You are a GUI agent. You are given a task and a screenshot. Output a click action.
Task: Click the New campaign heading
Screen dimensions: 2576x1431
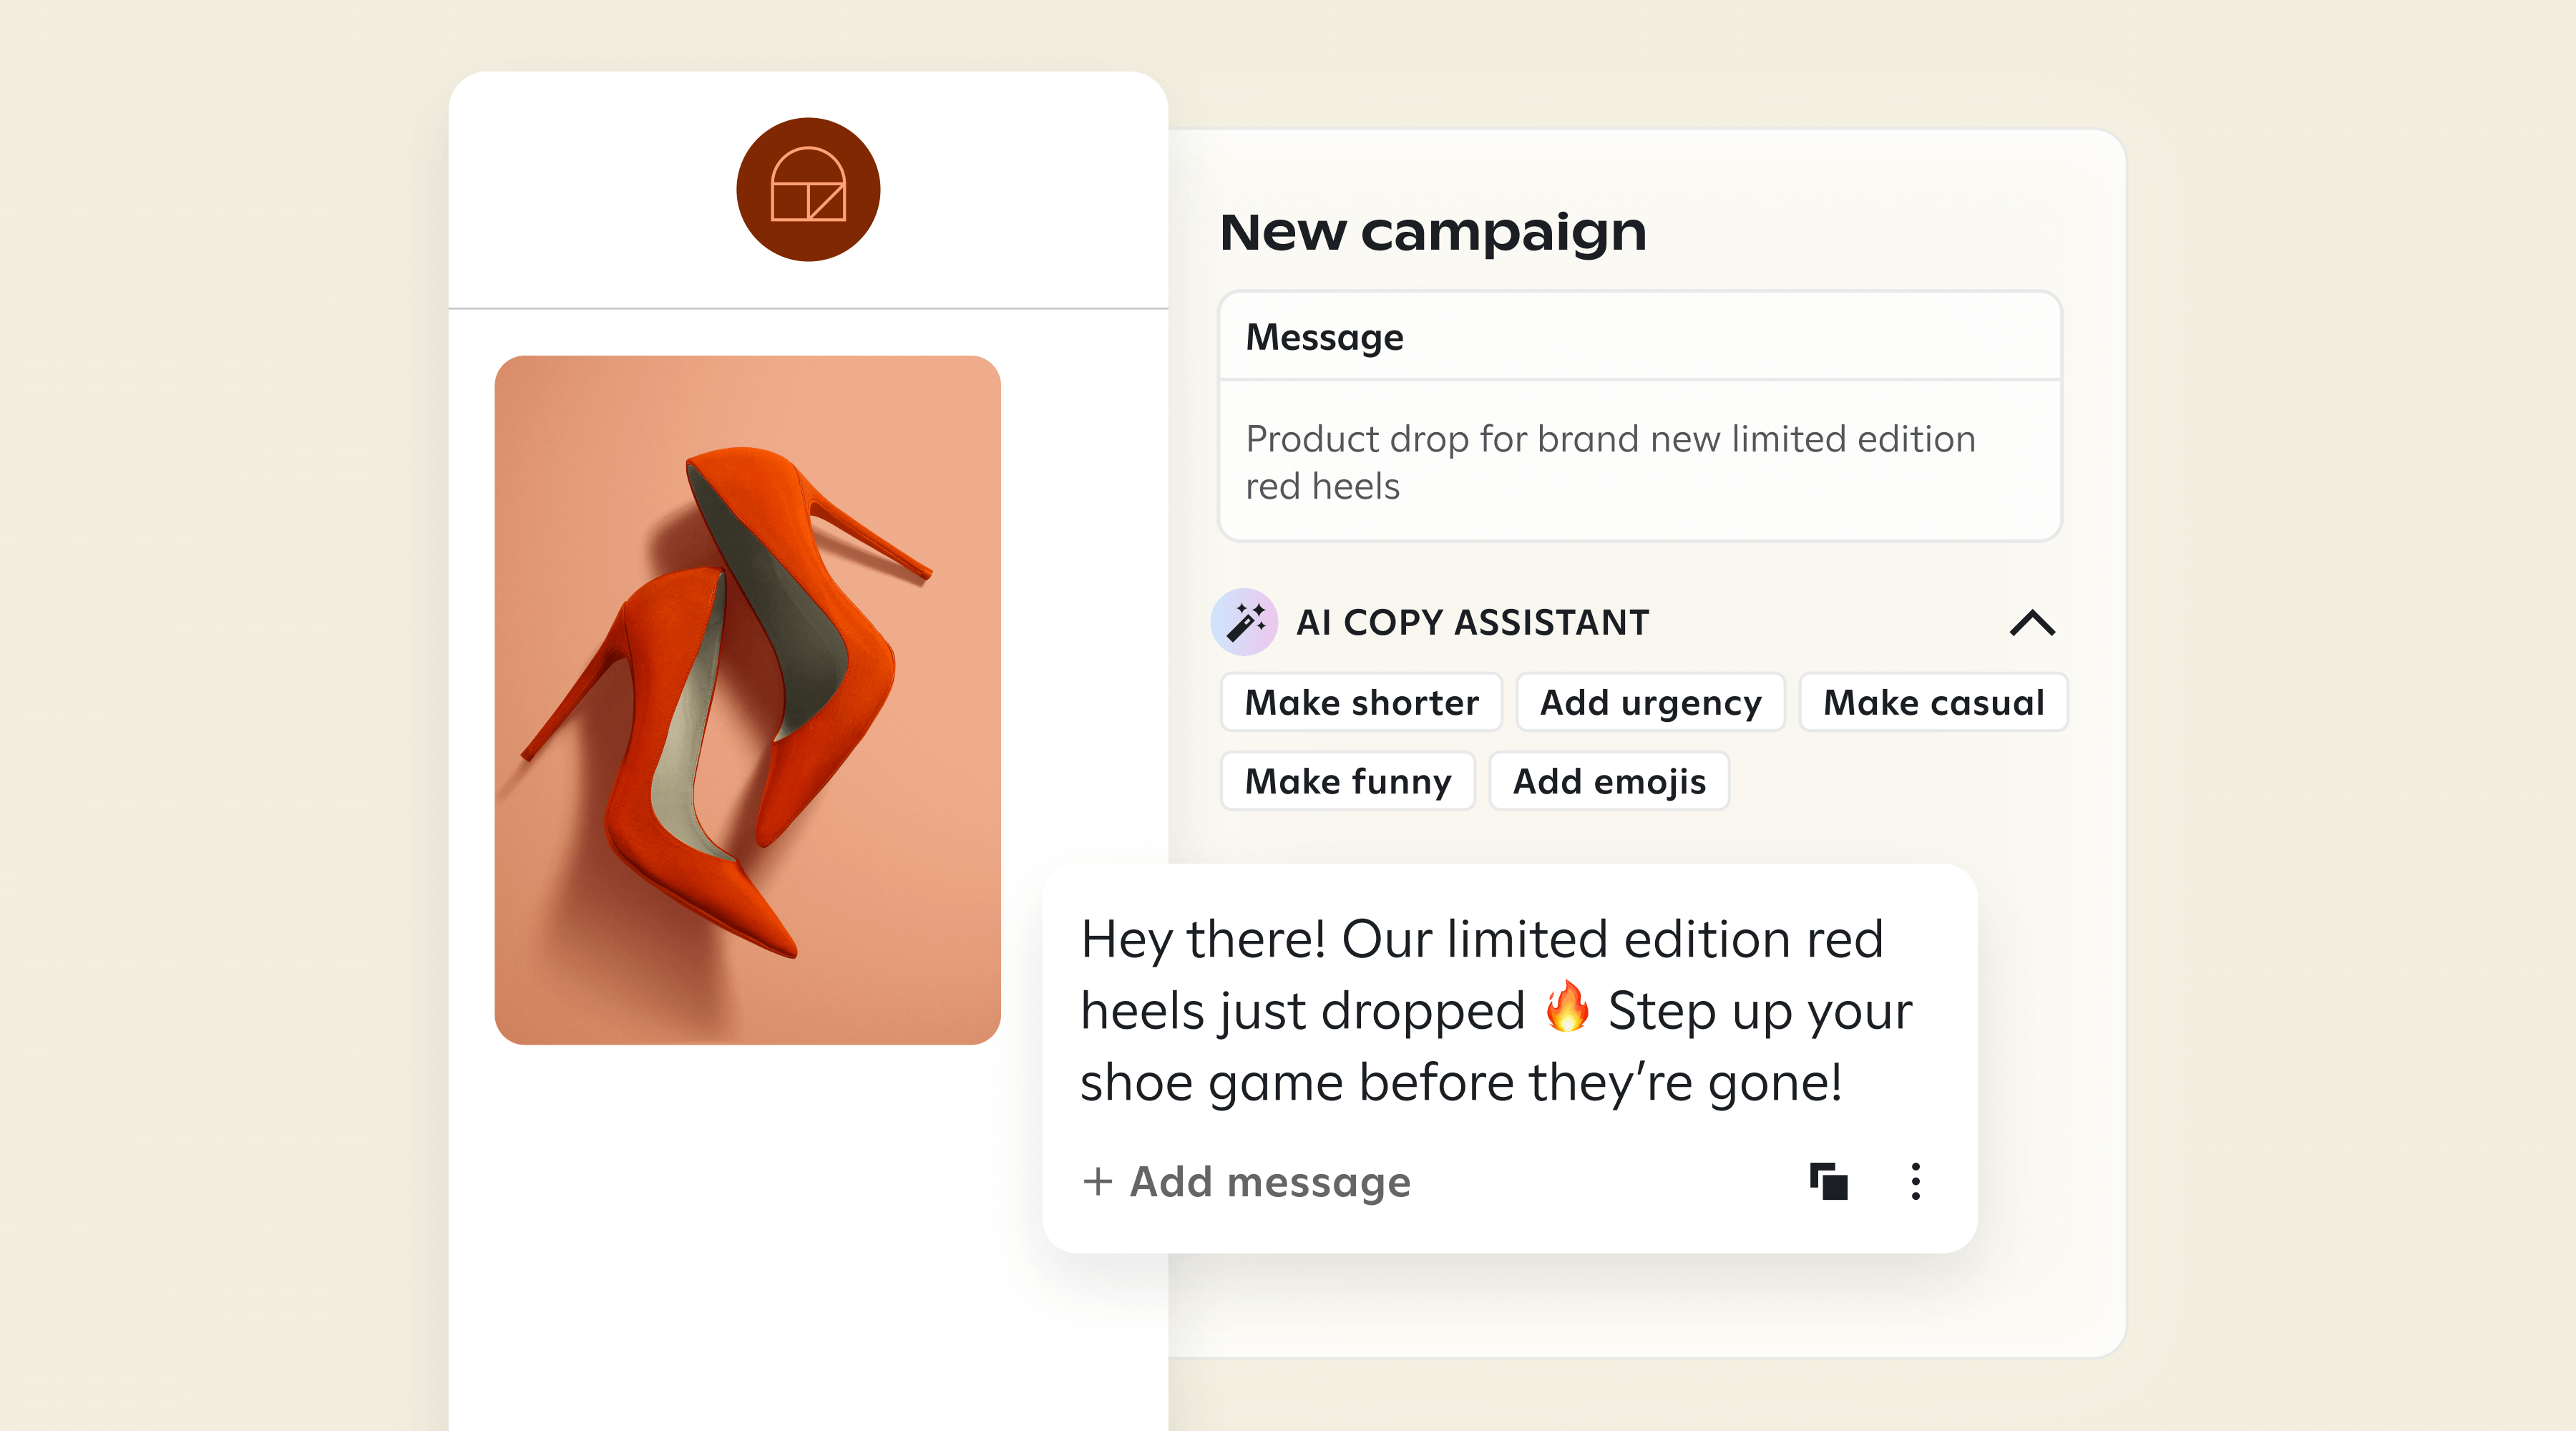coord(1432,232)
